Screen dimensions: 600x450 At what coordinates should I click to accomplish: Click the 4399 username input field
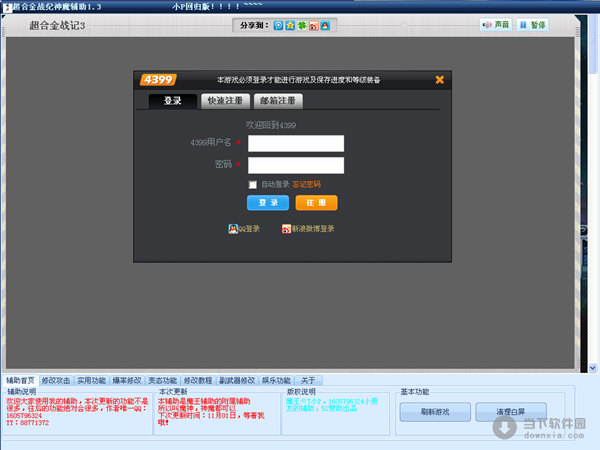click(x=296, y=143)
